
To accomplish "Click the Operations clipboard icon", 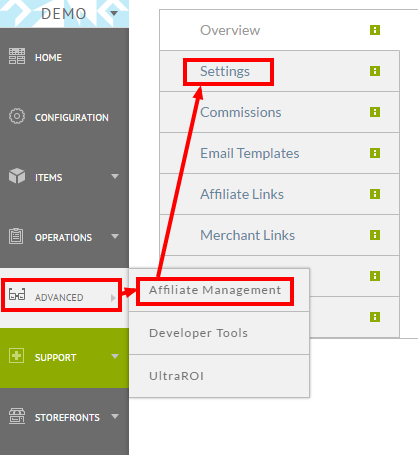I will [x=16, y=236].
